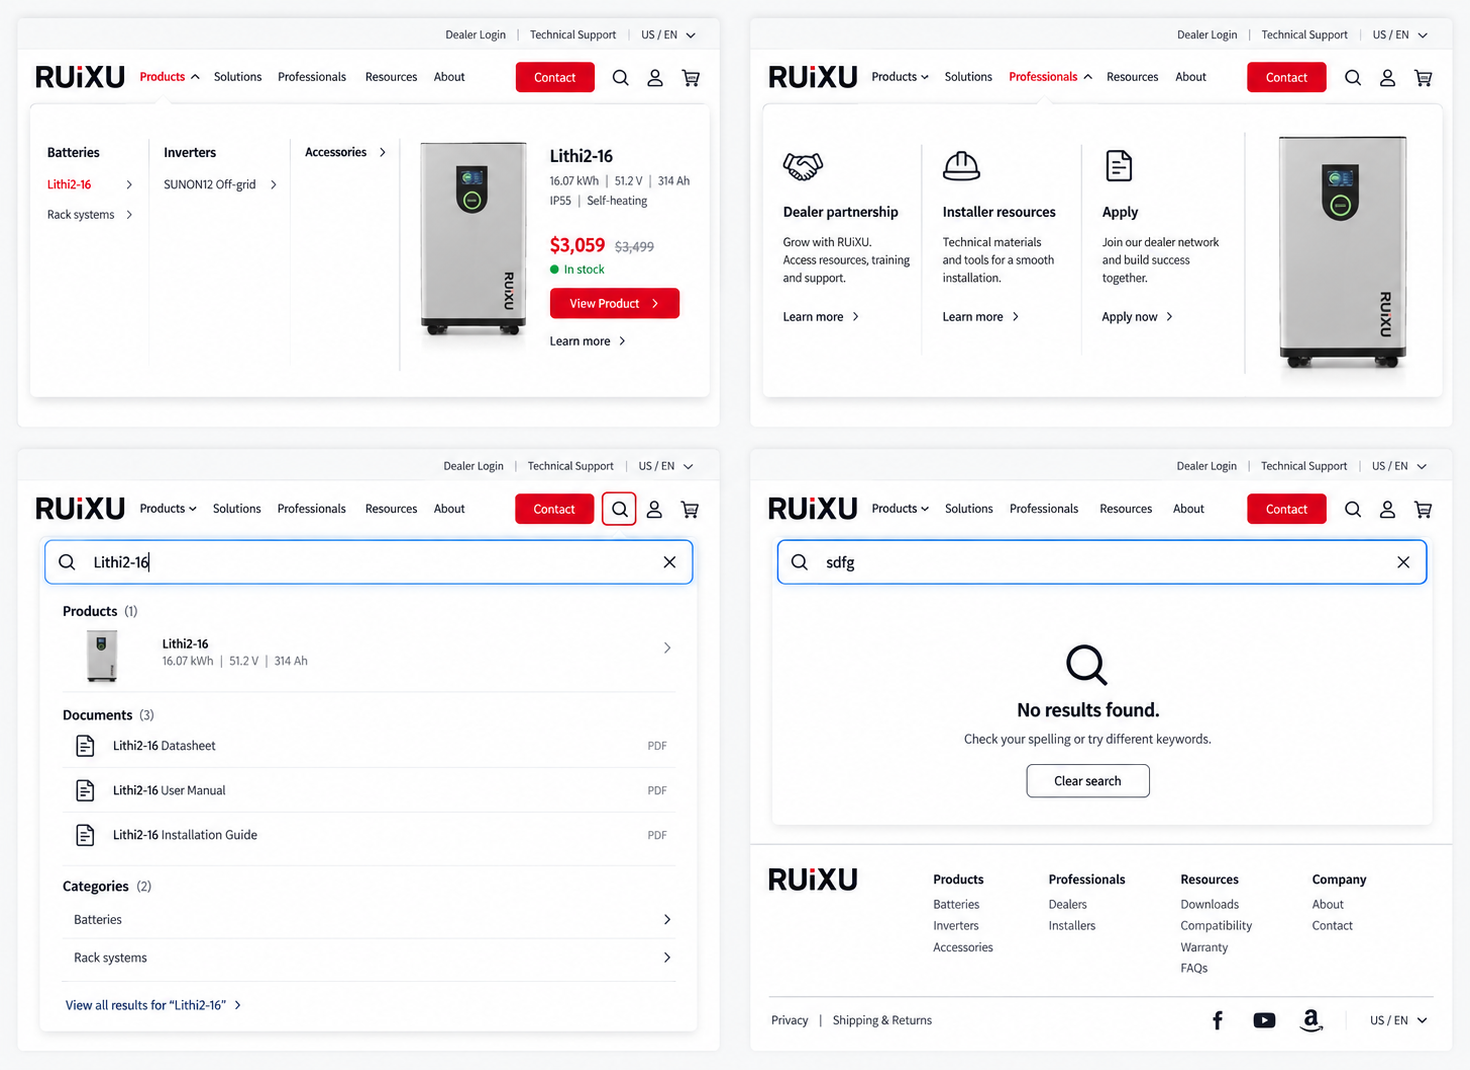The height and width of the screenshot is (1070, 1470).
Task: Open account icon in header above Products menu
Action: (655, 77)
